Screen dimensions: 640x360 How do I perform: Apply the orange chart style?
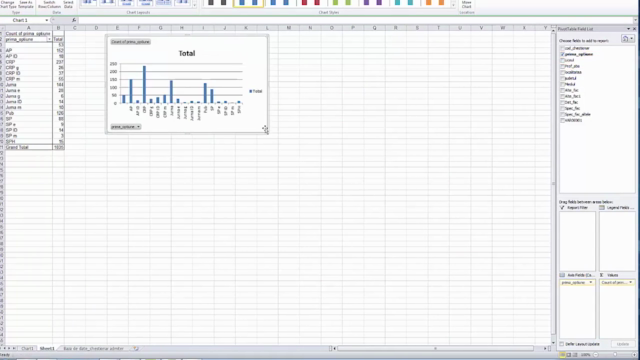435,3
